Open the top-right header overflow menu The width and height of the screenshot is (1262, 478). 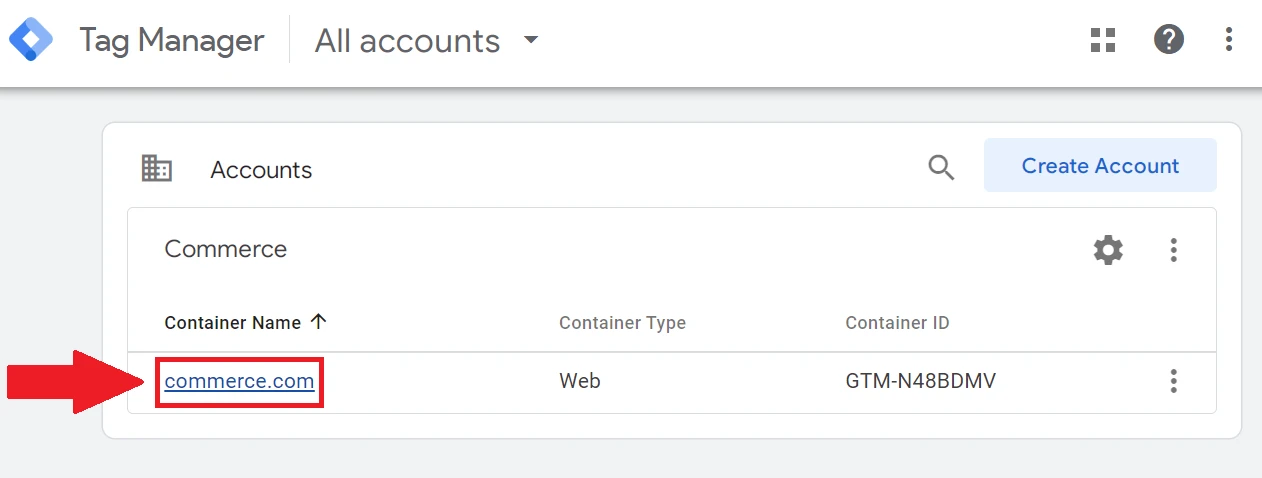pos(1229,40)
